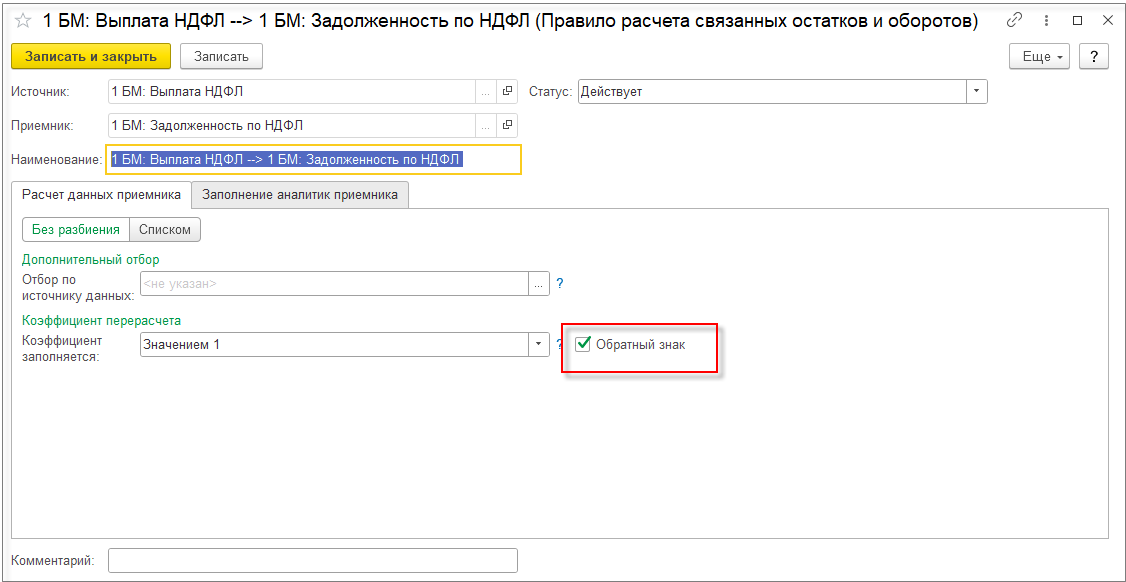Image resolution: width=1126 pixels, height=582 pixels.
Task: Open the Коэффициент заполняется dropdown list
Action: point(539,345)
